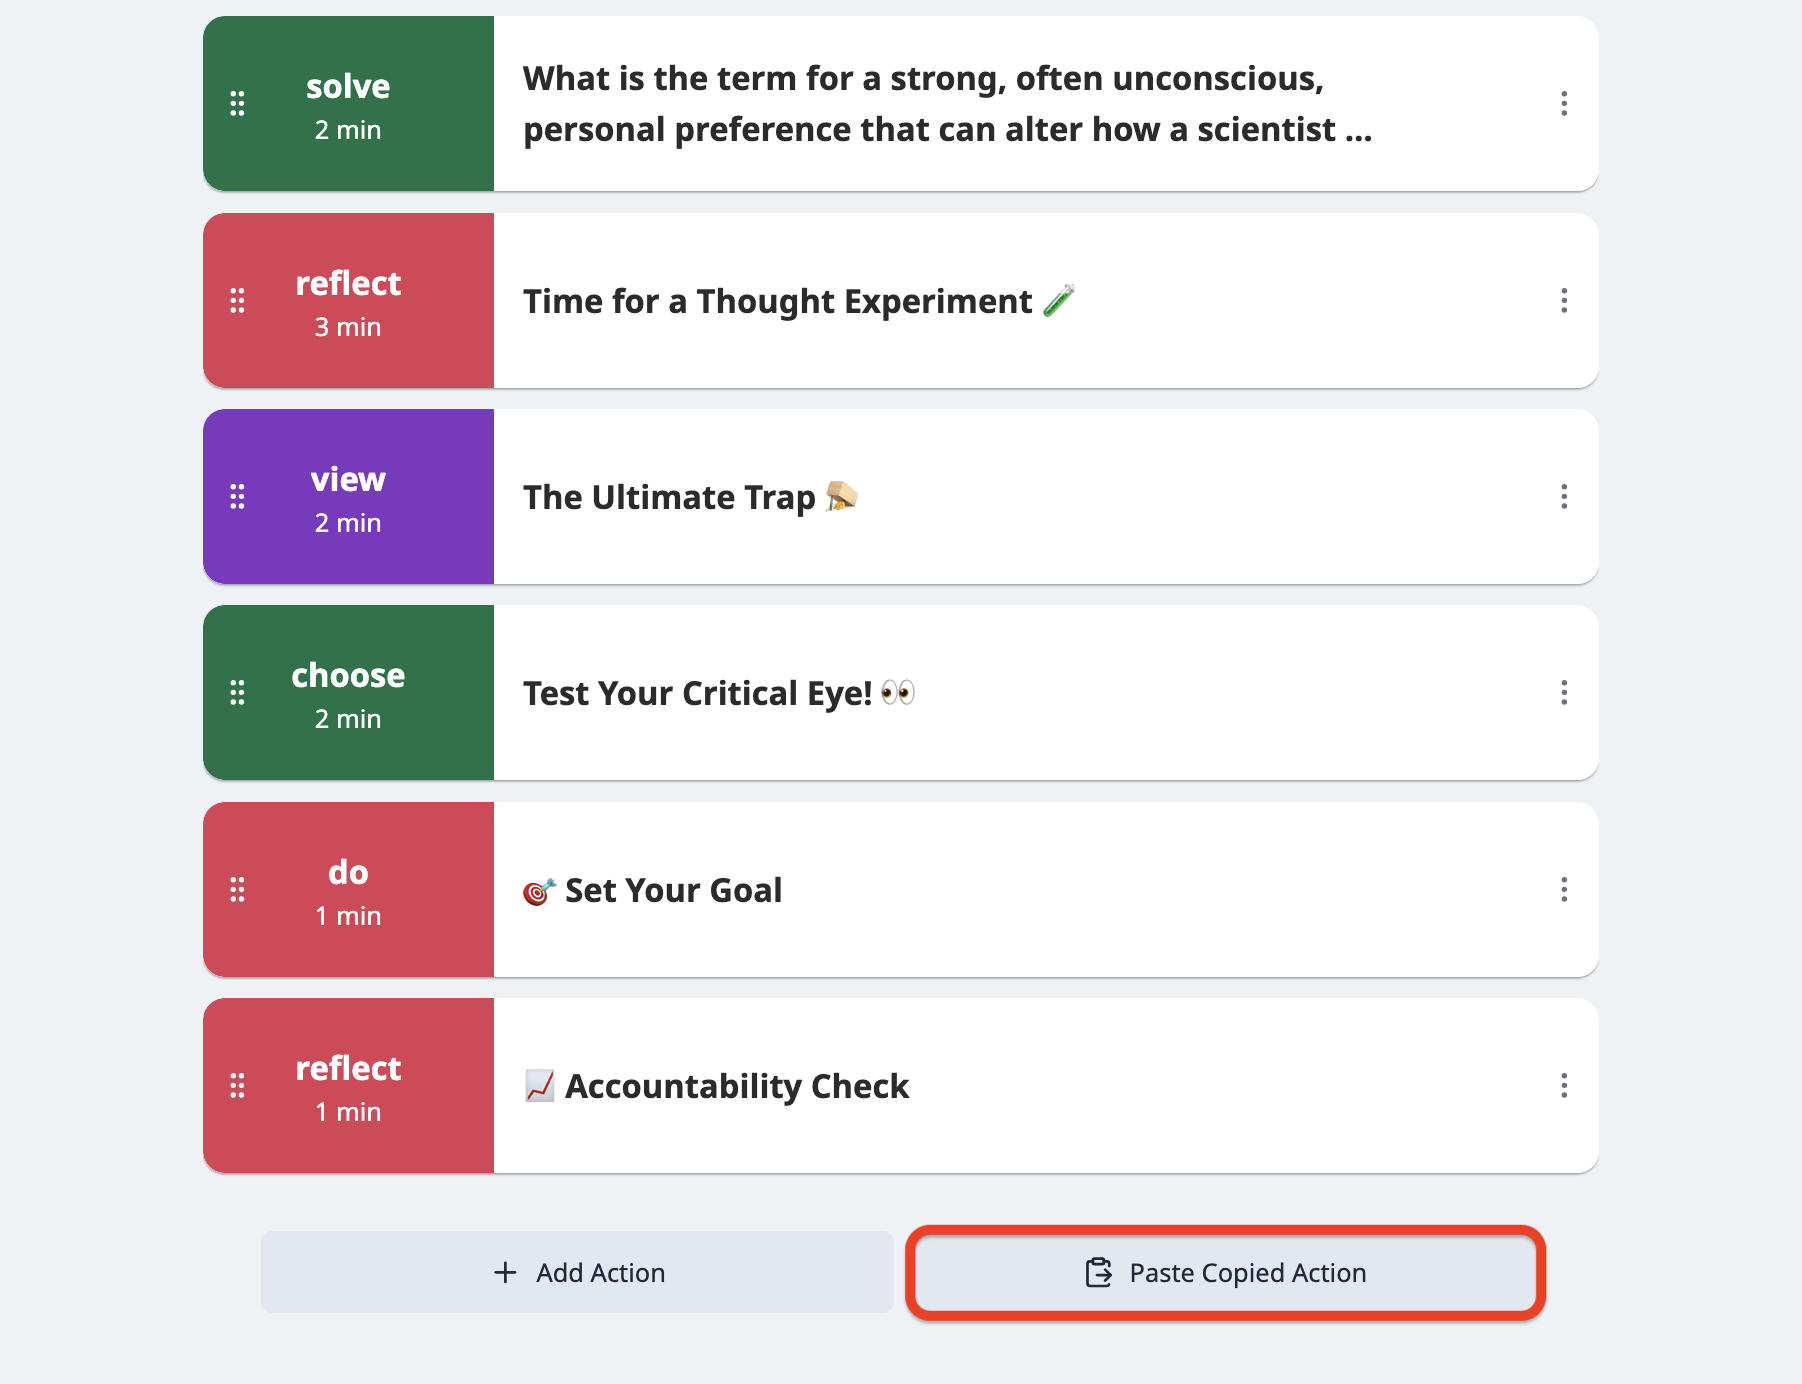Click the clipboard icon in Paste Copied Action

coord(1099,1272)
